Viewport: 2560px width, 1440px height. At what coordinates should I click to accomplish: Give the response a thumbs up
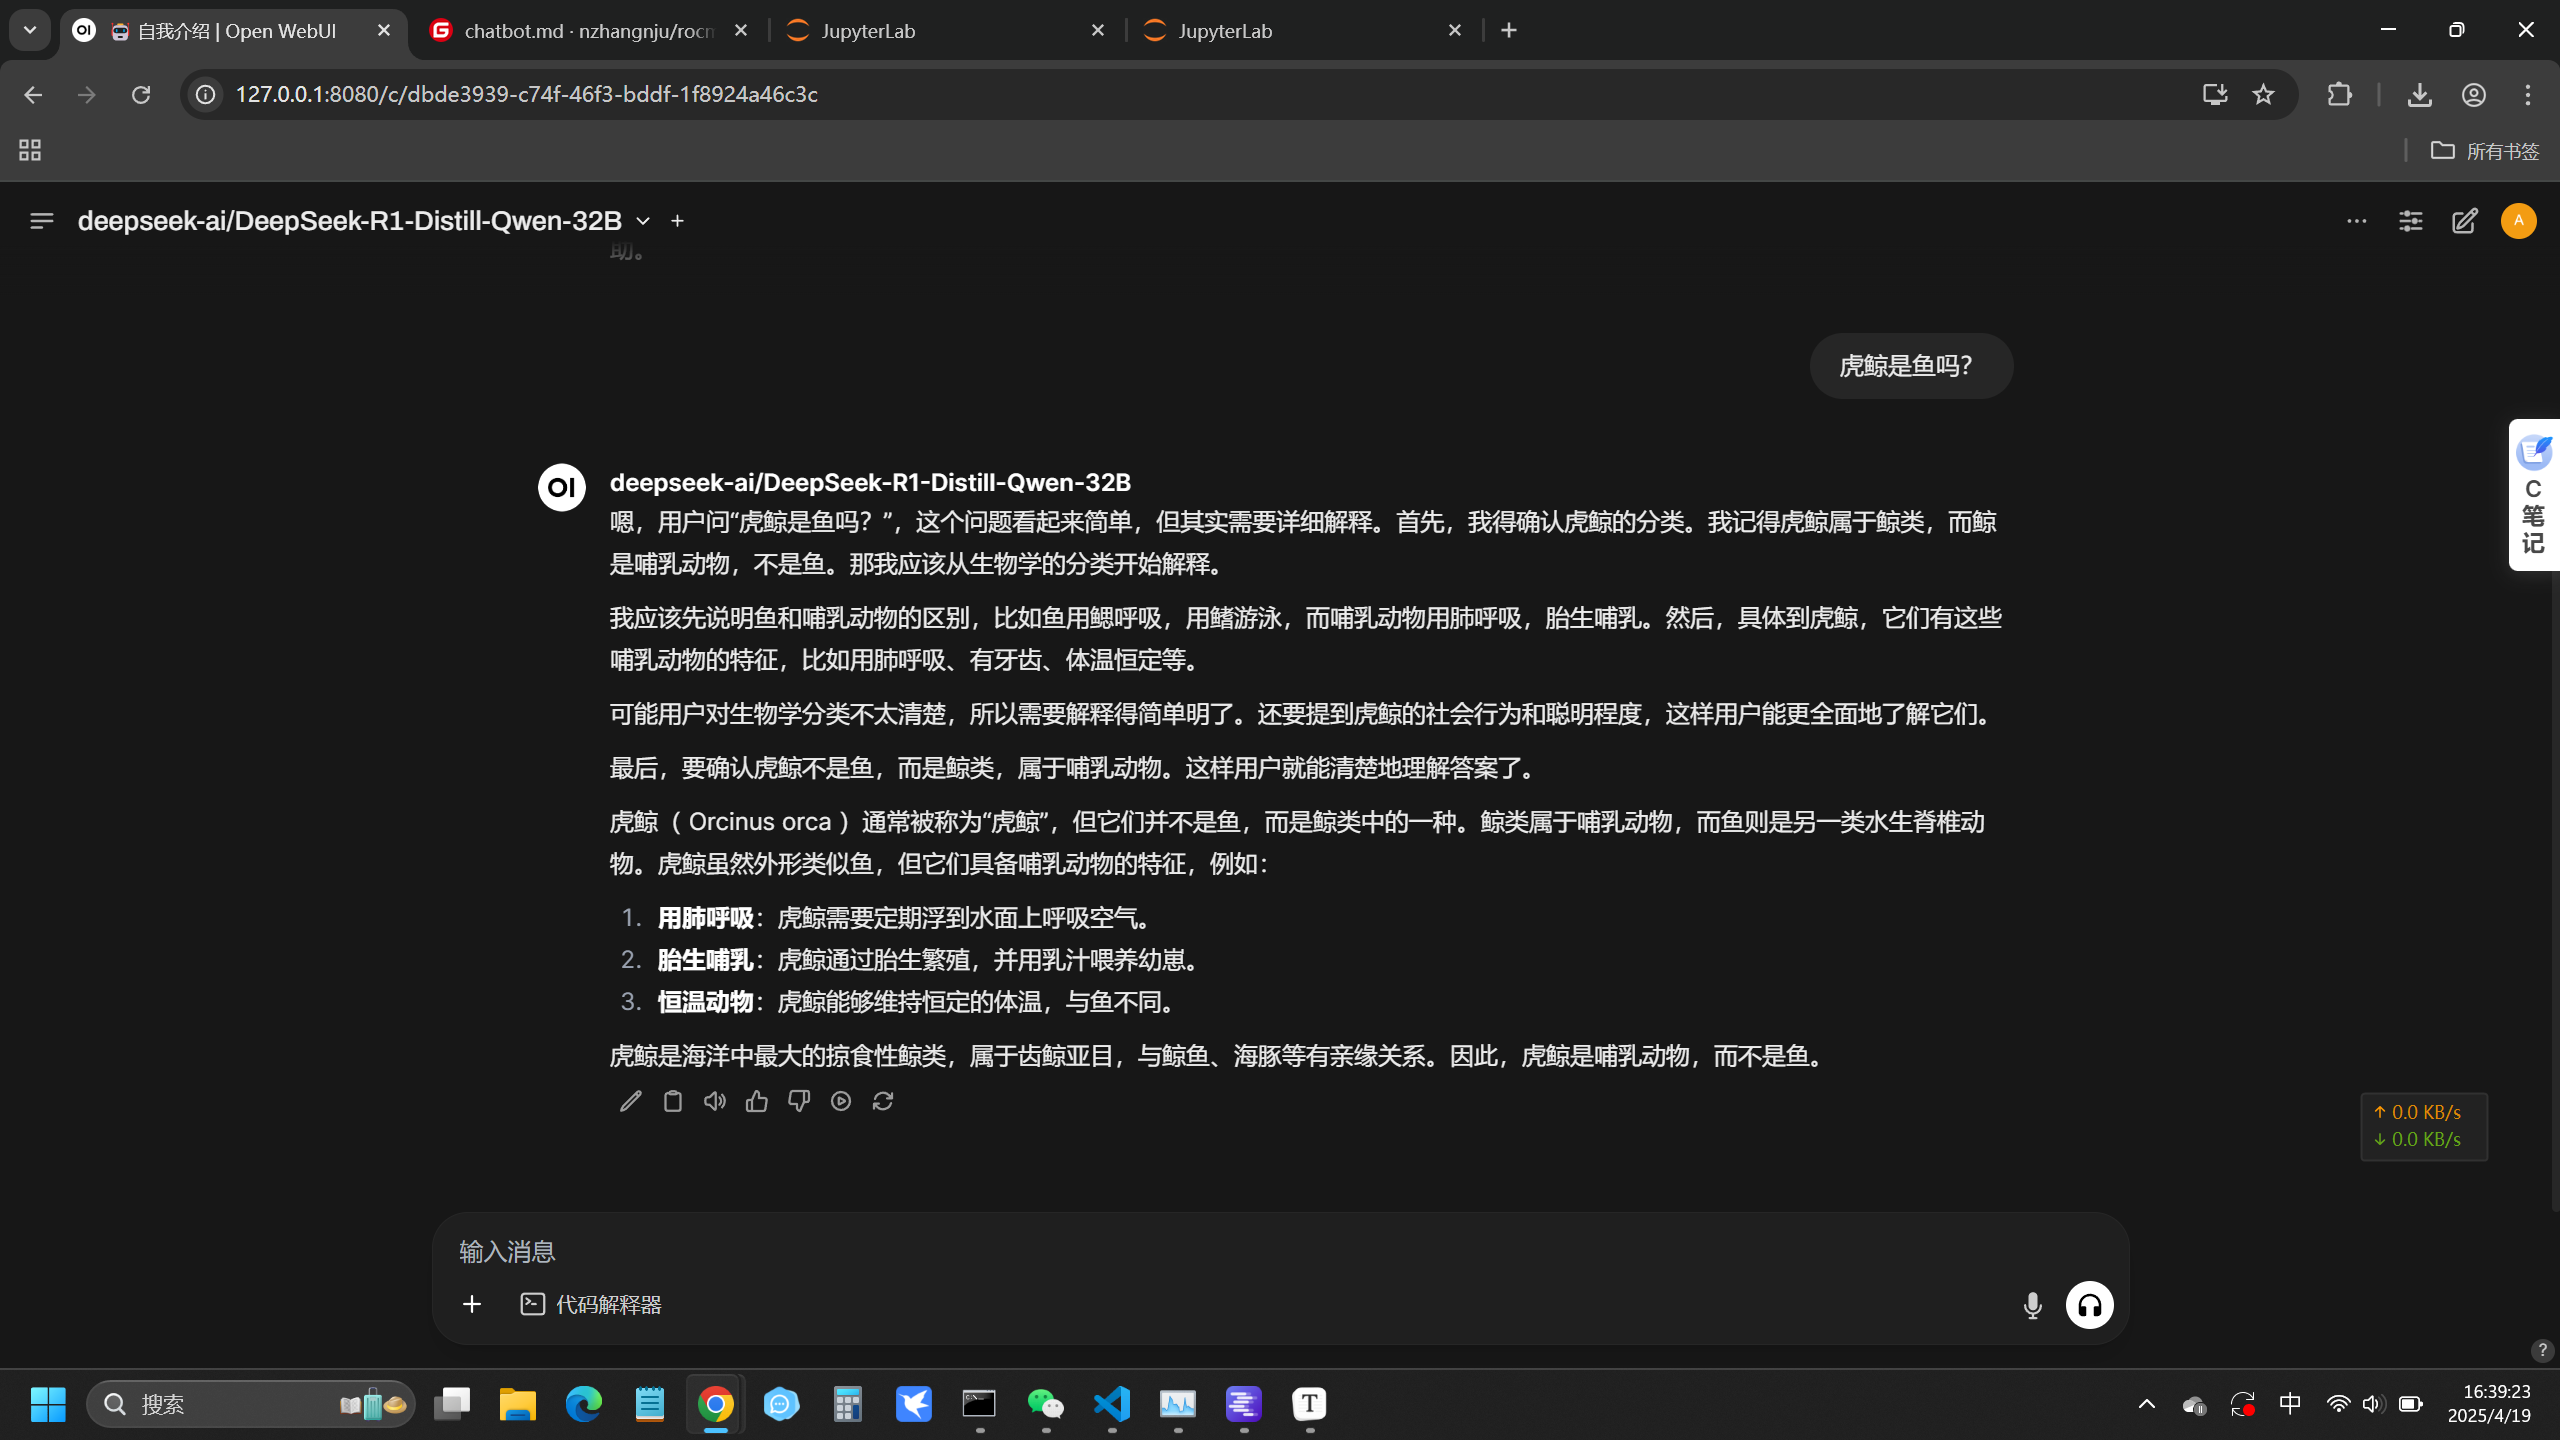point(757,1101)
